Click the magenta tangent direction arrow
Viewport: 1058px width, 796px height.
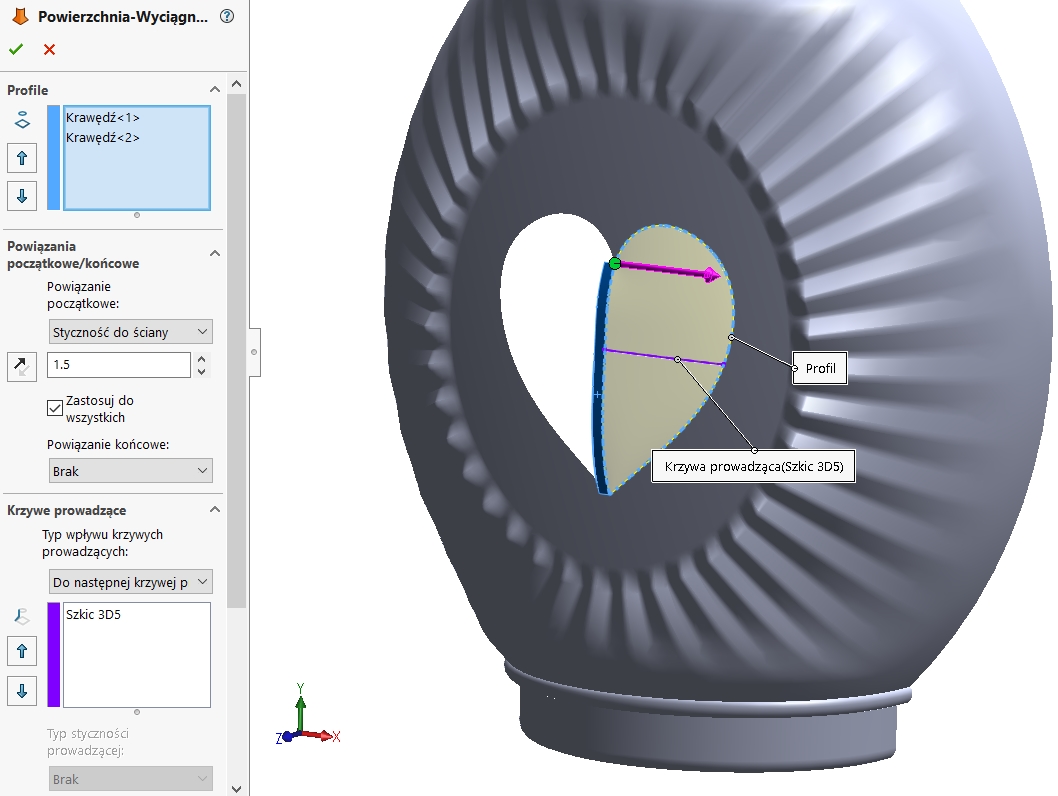pos(670,270)
